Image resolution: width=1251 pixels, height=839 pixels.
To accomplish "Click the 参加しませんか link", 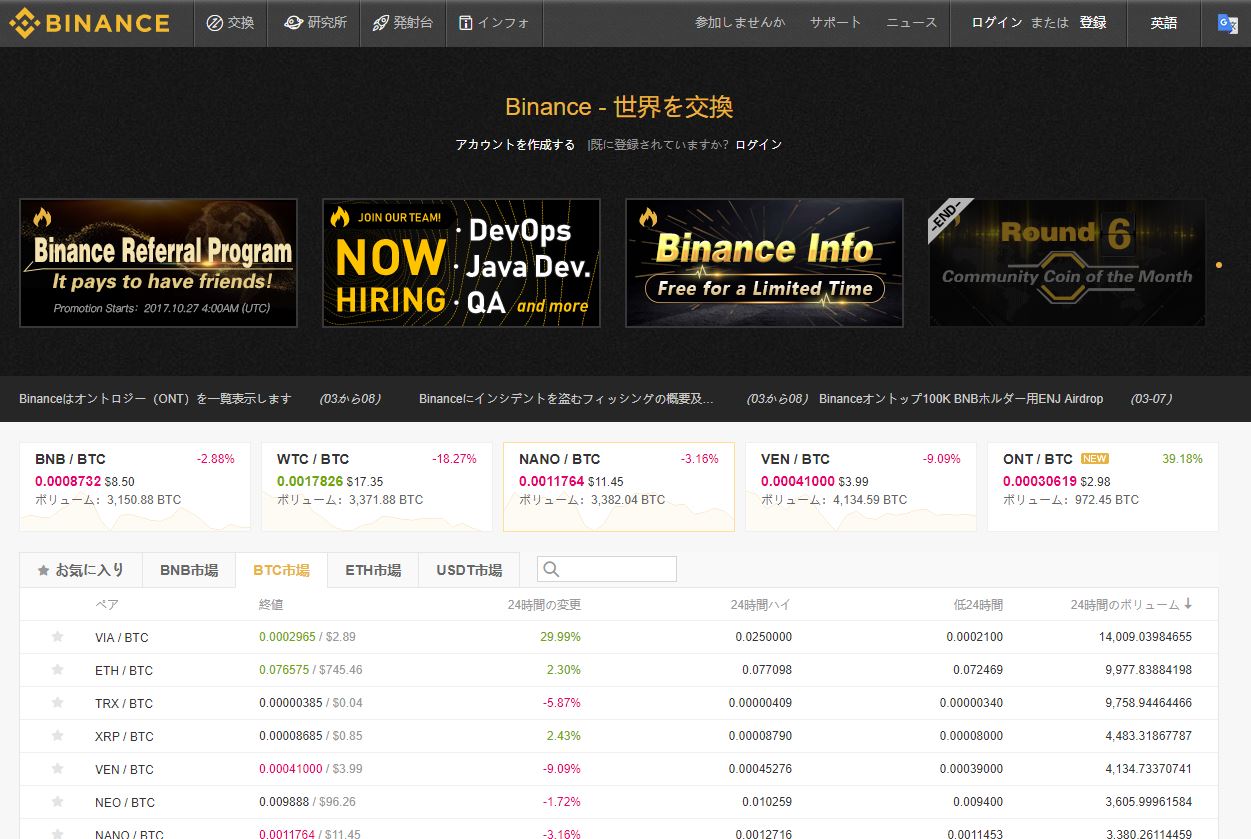I will 740,22.
